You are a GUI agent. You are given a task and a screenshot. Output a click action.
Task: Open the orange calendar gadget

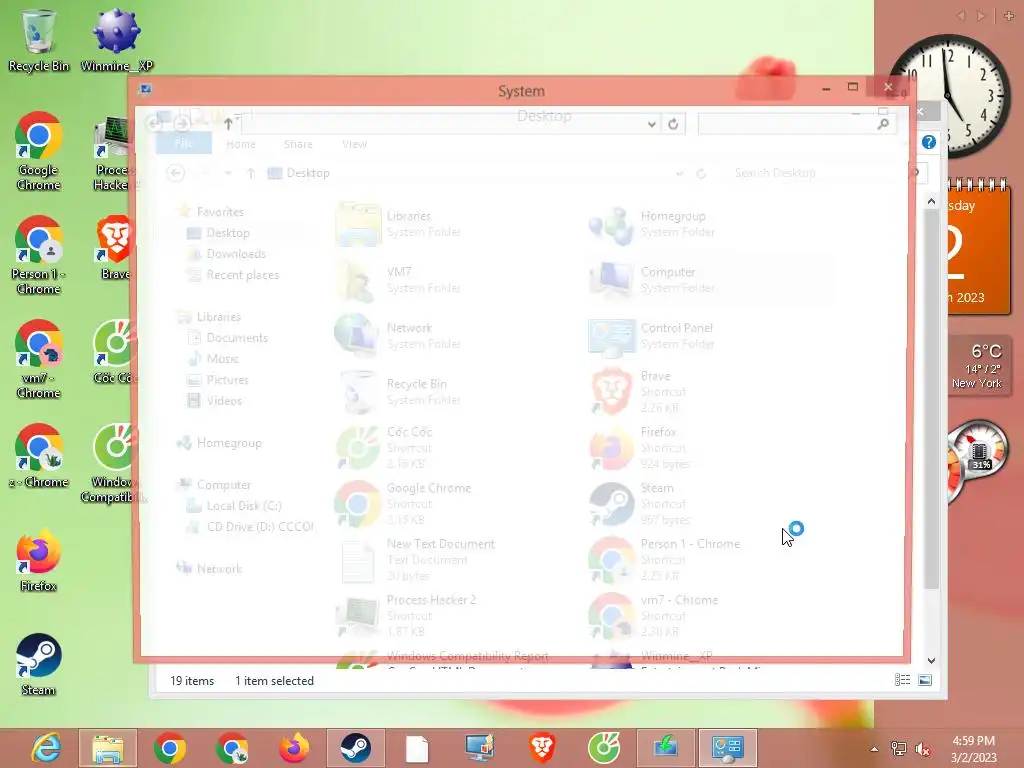tap(978, 247)
